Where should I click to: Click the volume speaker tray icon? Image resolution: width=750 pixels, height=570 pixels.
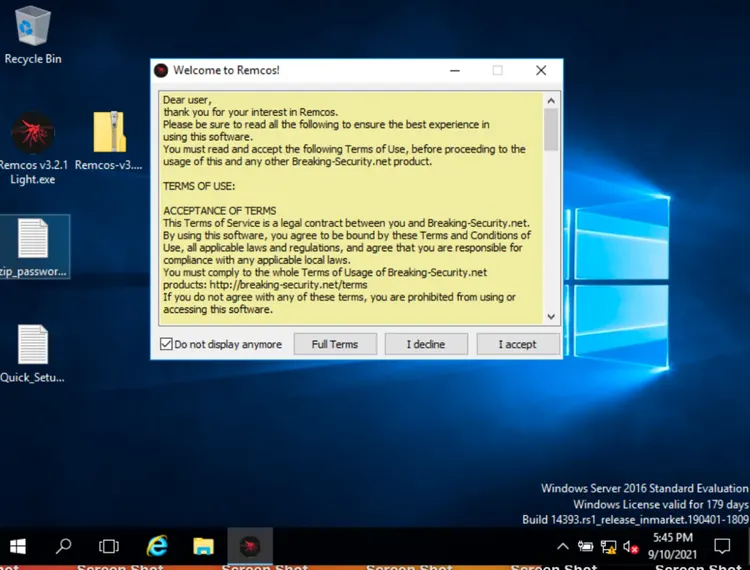tap(631, 547)
